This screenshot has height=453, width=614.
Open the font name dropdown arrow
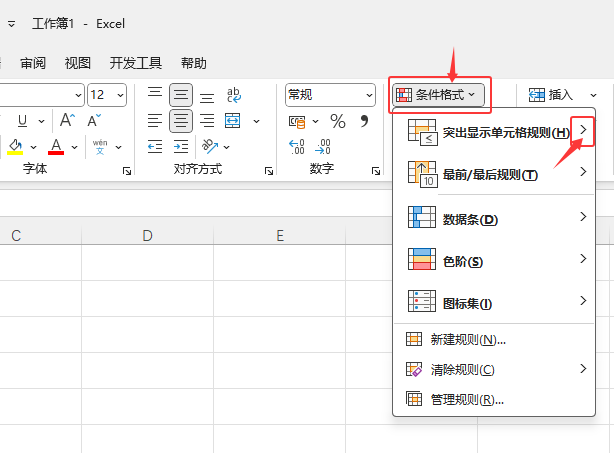pos(78,95)
